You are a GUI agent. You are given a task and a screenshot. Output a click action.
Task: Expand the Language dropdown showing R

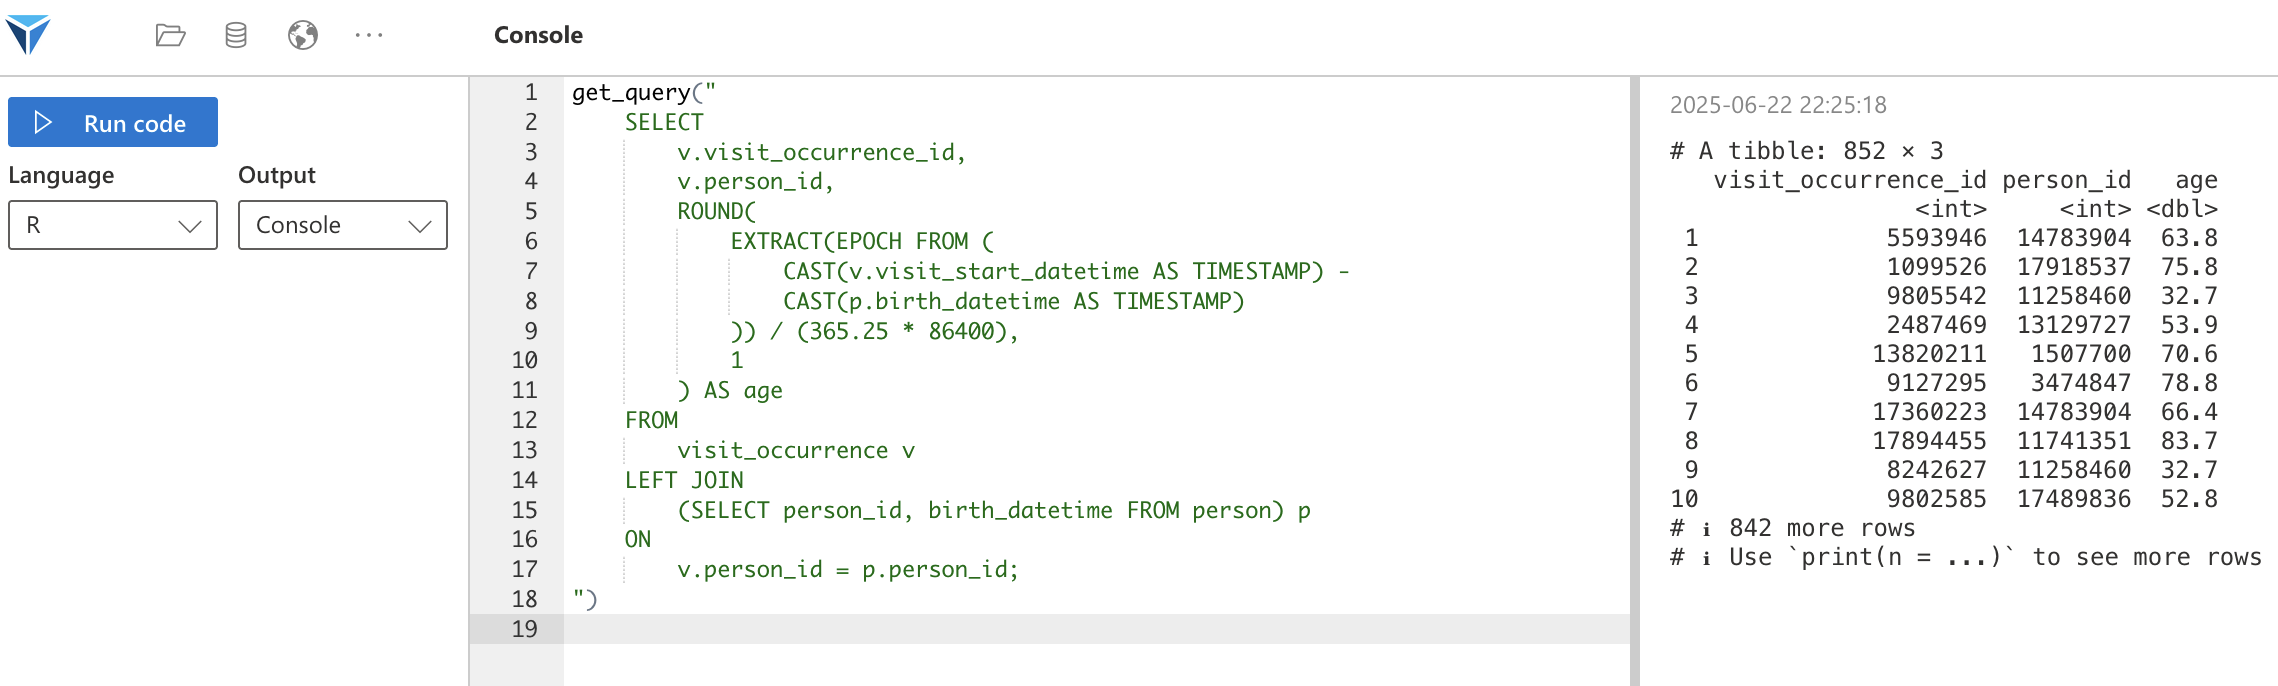113,225
